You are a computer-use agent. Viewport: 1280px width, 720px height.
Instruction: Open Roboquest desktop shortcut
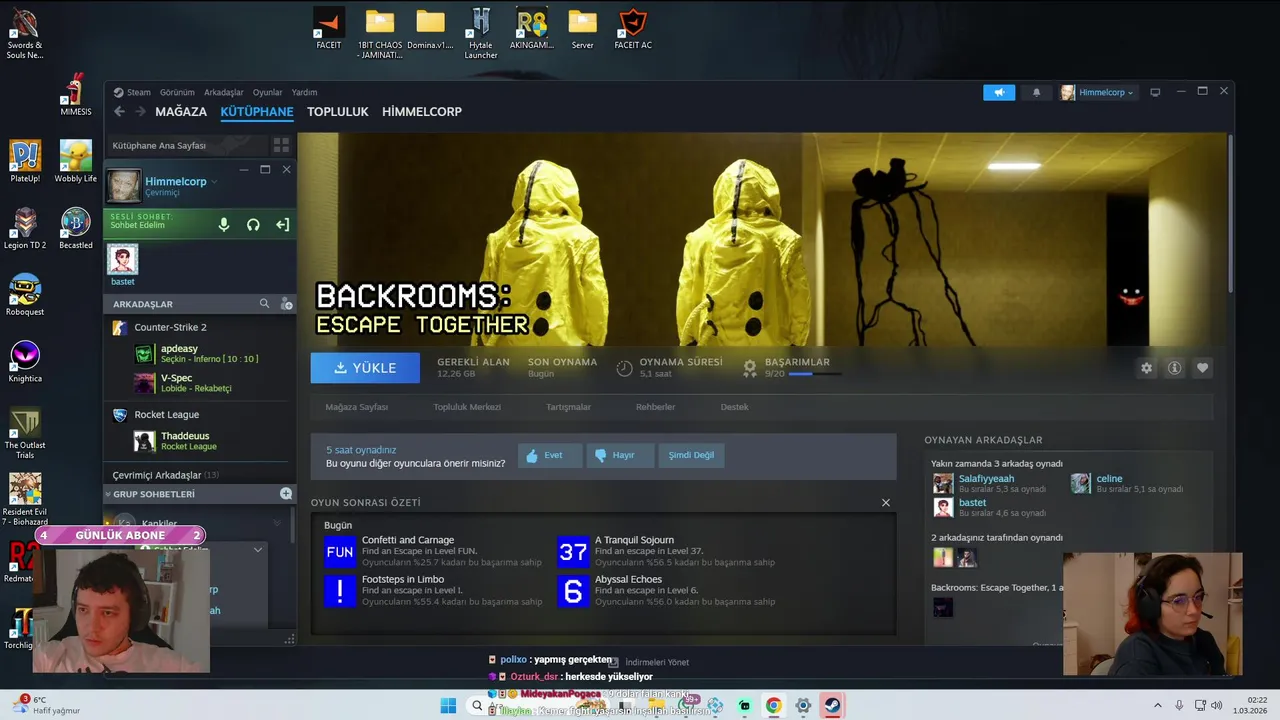tap(25, 295)
